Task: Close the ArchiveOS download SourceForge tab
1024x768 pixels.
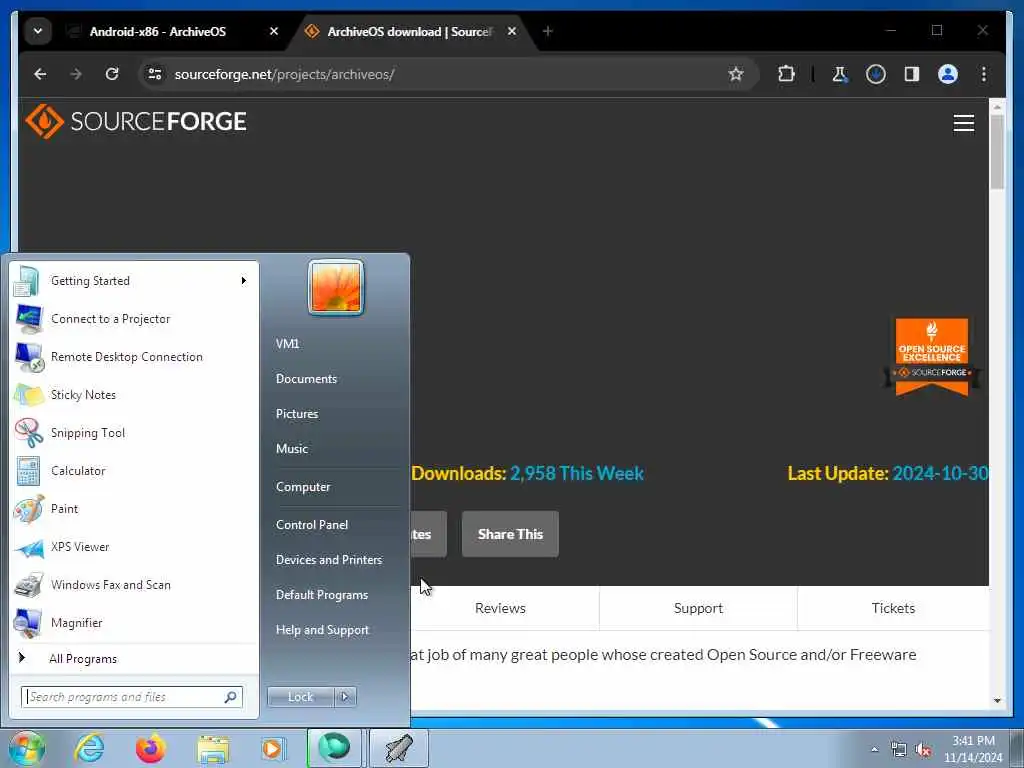Action: click(x=512, y=31)
